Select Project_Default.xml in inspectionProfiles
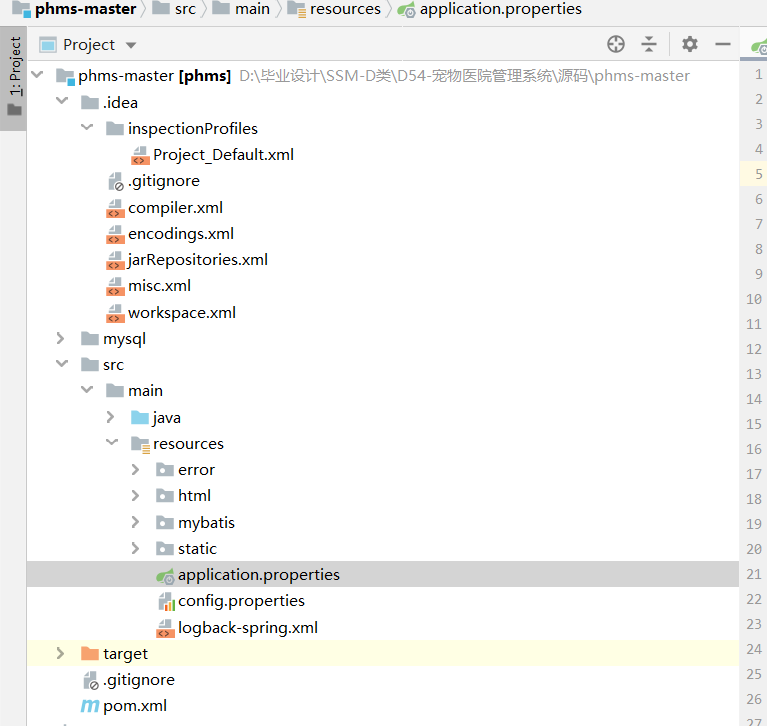 tap(222, 155)
